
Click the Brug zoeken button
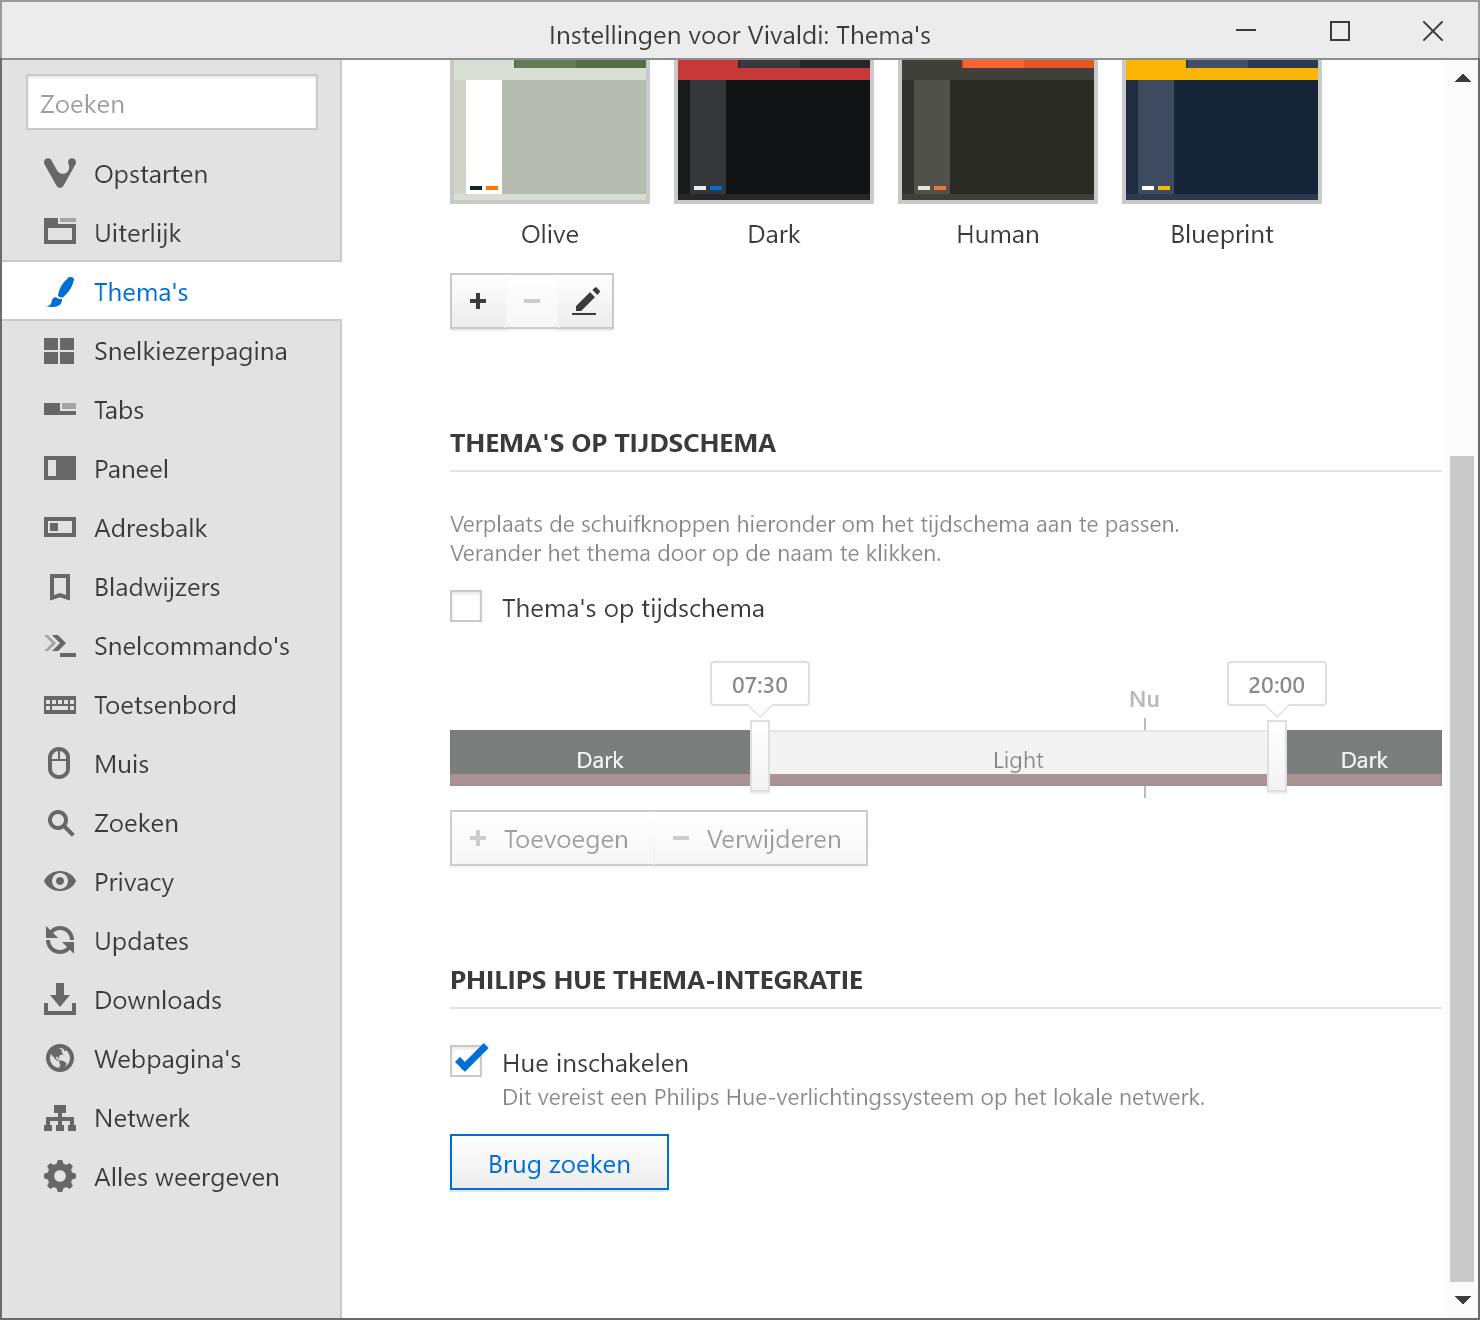(x=559, y=1163)
